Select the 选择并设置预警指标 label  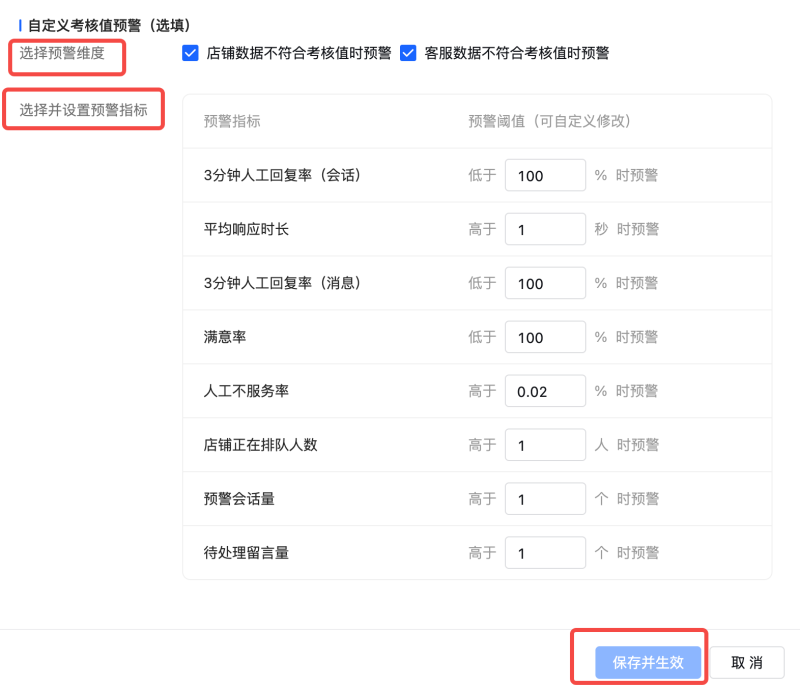[82, 108]
